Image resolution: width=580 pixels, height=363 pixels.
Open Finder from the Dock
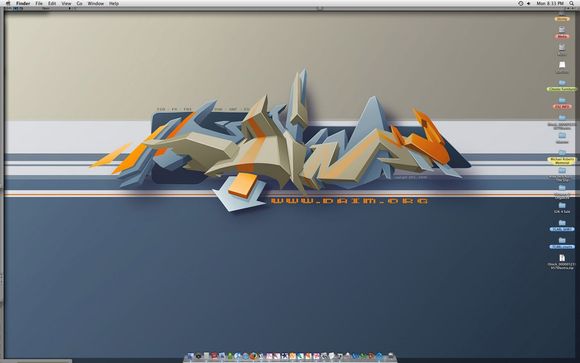(190, 356)
